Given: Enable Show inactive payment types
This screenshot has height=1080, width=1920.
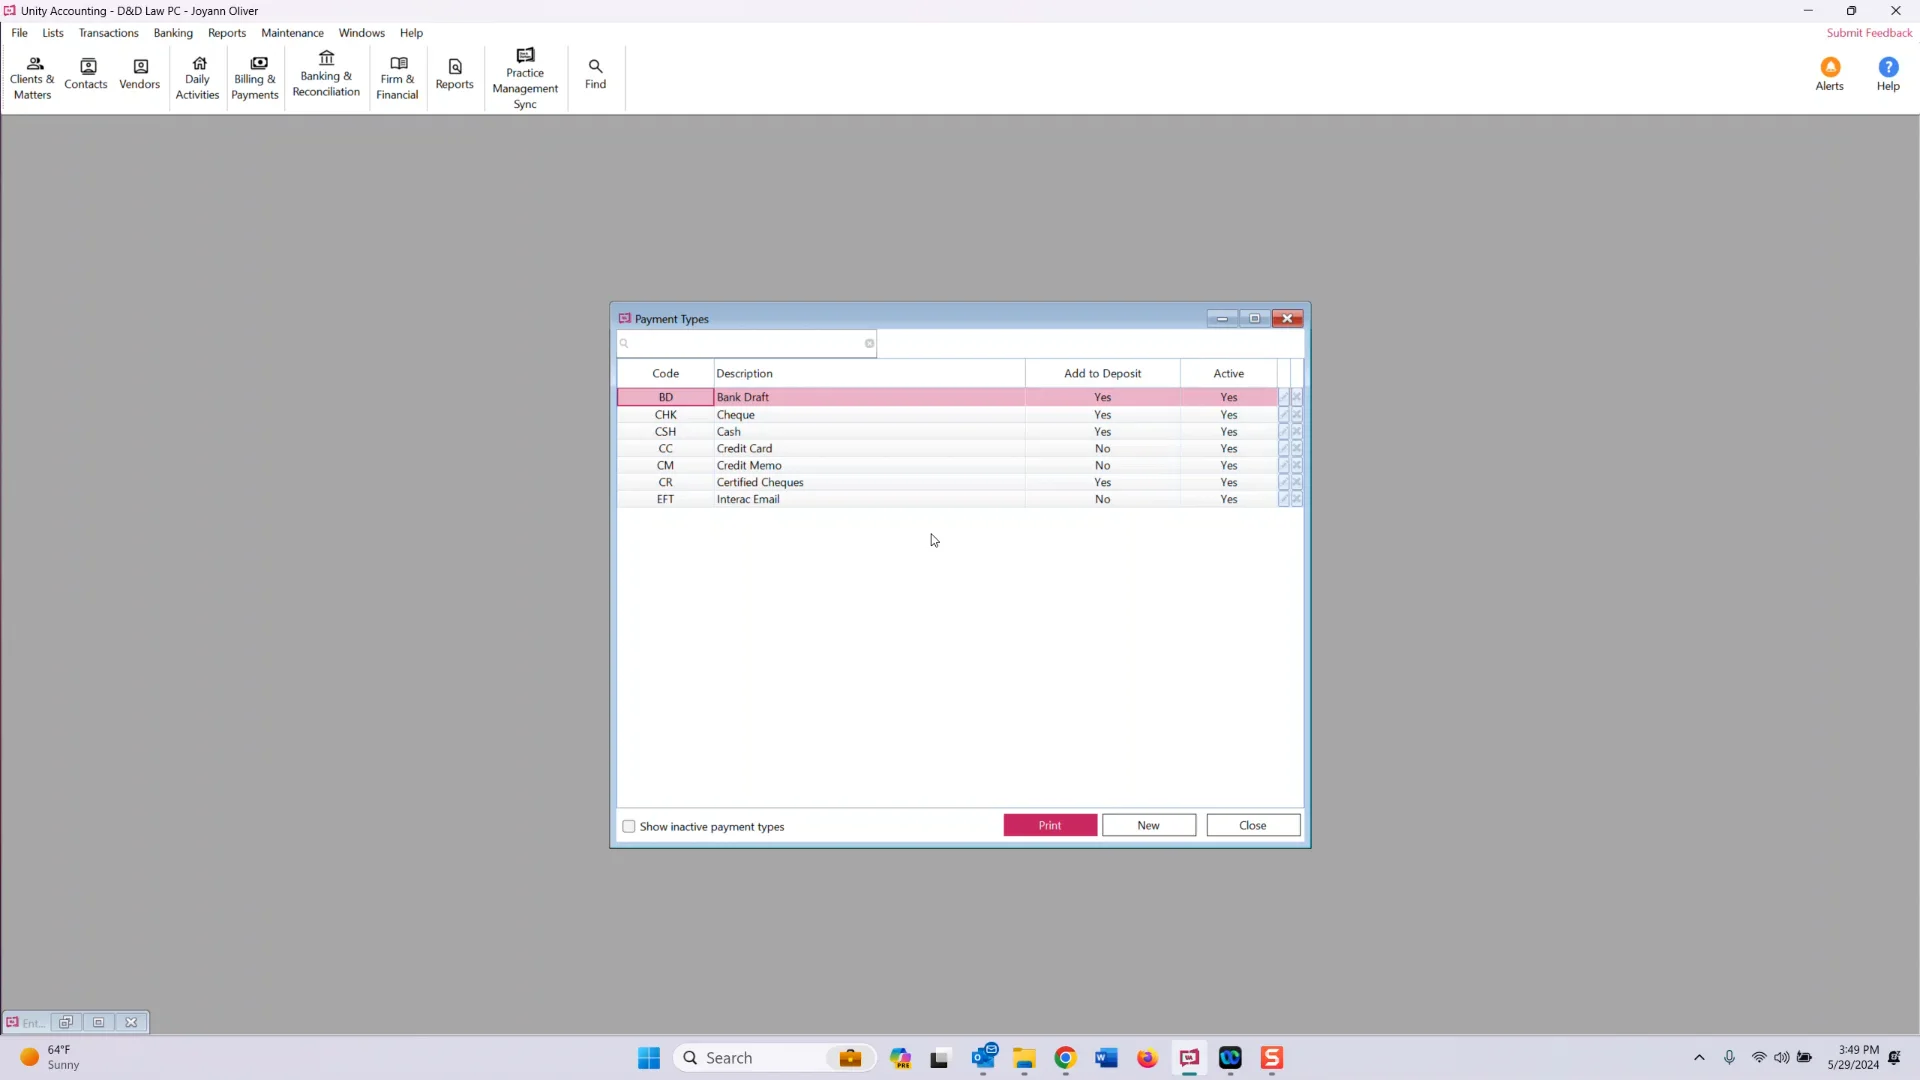Looking at the screenshot, I should tap(629, 826).
